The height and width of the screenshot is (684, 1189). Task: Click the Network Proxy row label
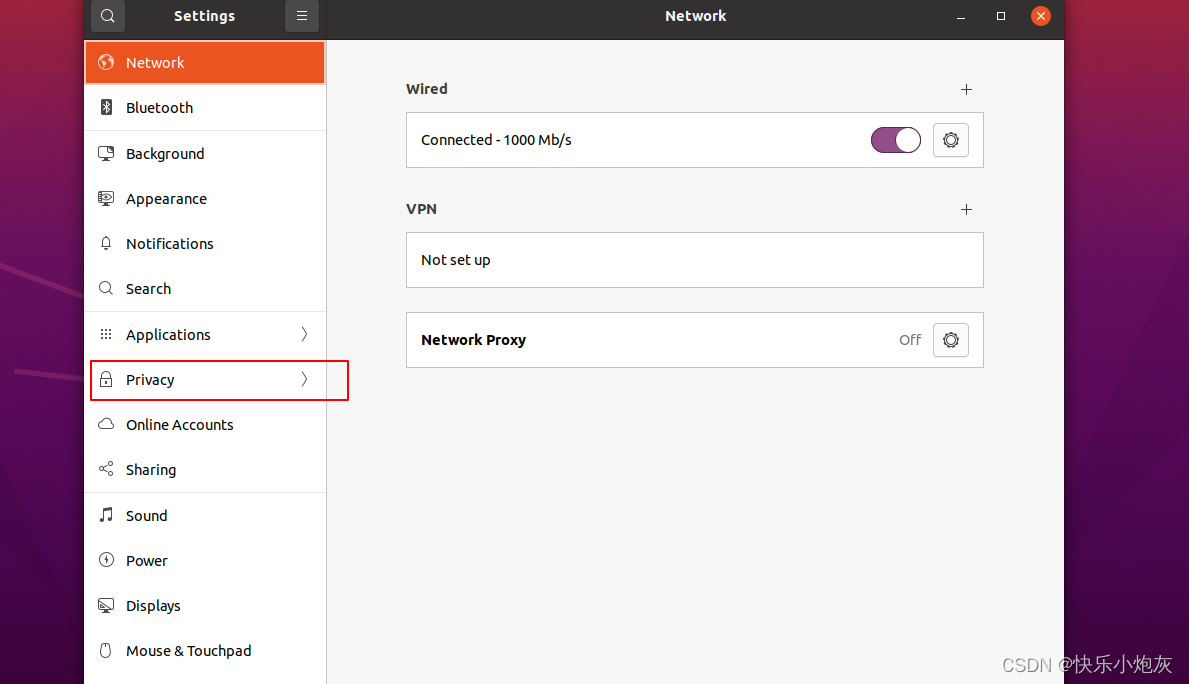(x=473, y=340)
